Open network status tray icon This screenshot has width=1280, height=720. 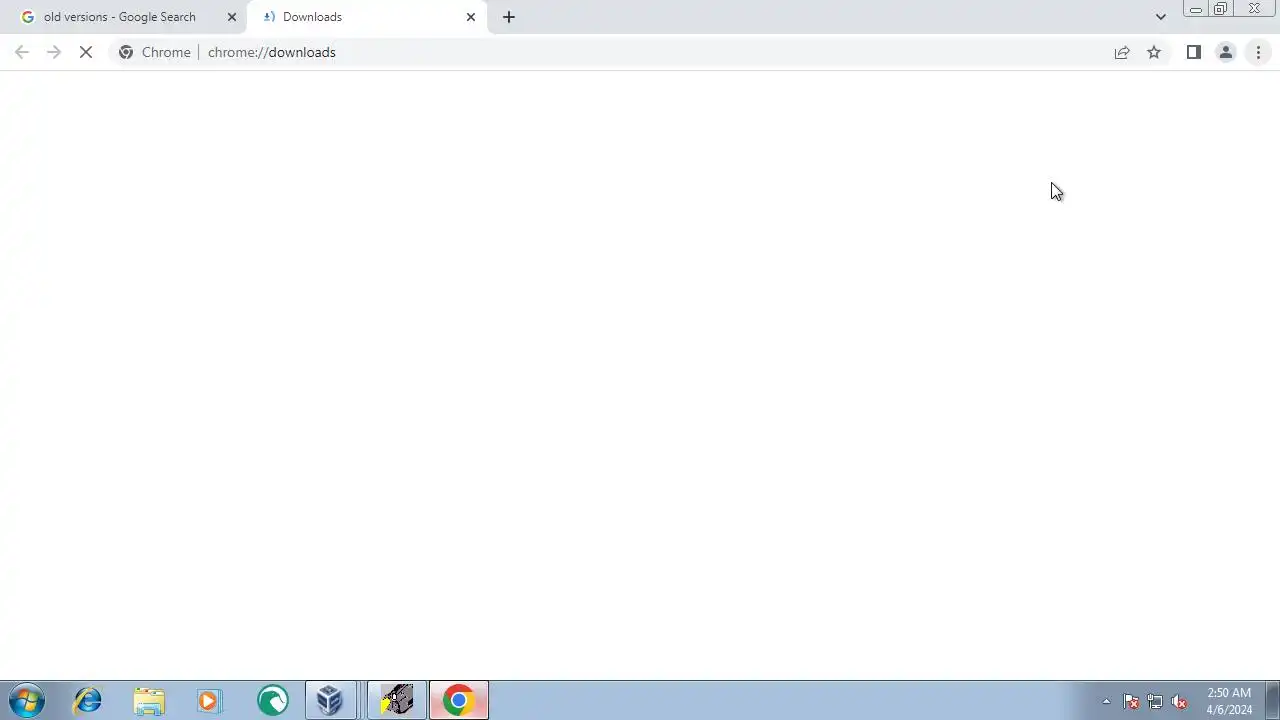tap(1155, 701)
